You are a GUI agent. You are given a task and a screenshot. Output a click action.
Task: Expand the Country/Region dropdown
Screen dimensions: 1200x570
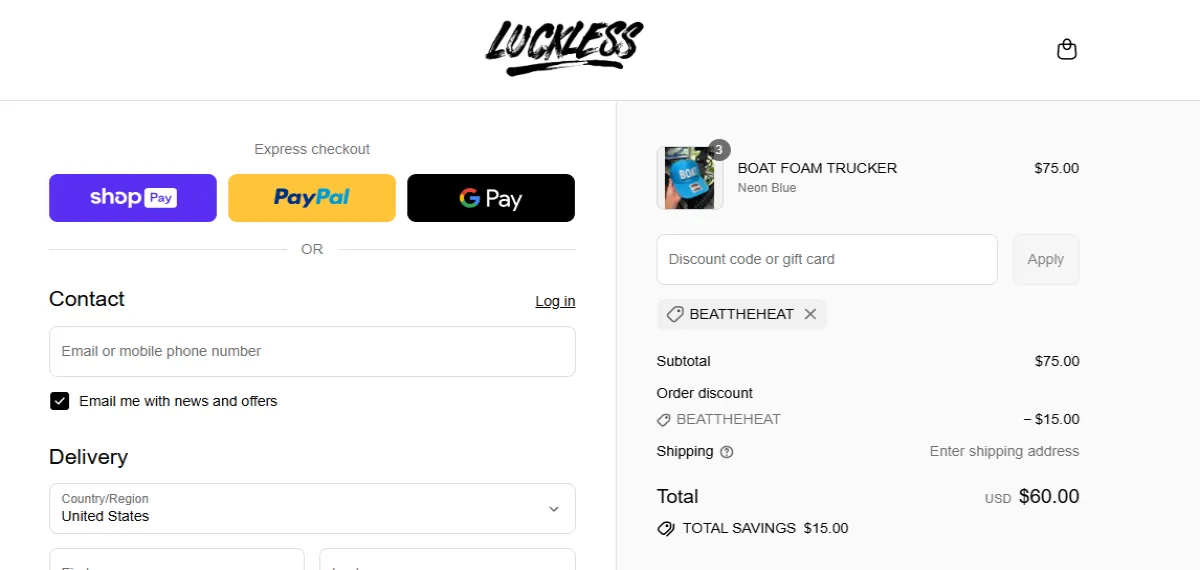pos(312,508)
